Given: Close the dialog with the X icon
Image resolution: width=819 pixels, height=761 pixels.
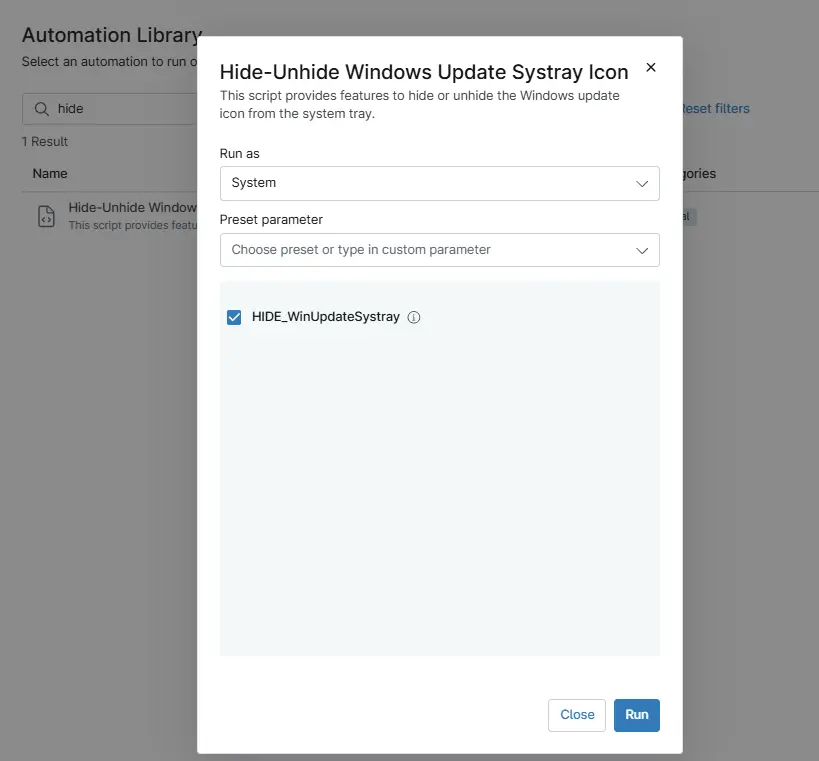Looking at the screenshot, I should (651, 68).
